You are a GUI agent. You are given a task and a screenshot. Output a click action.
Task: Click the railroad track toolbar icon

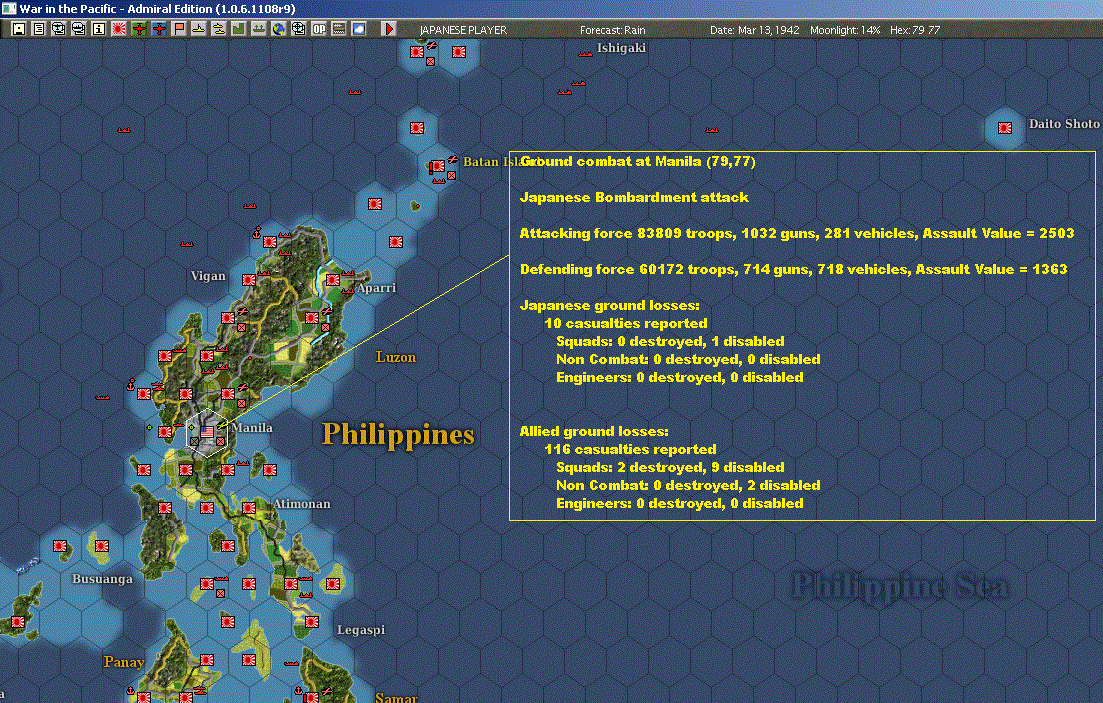click(338, 29)
